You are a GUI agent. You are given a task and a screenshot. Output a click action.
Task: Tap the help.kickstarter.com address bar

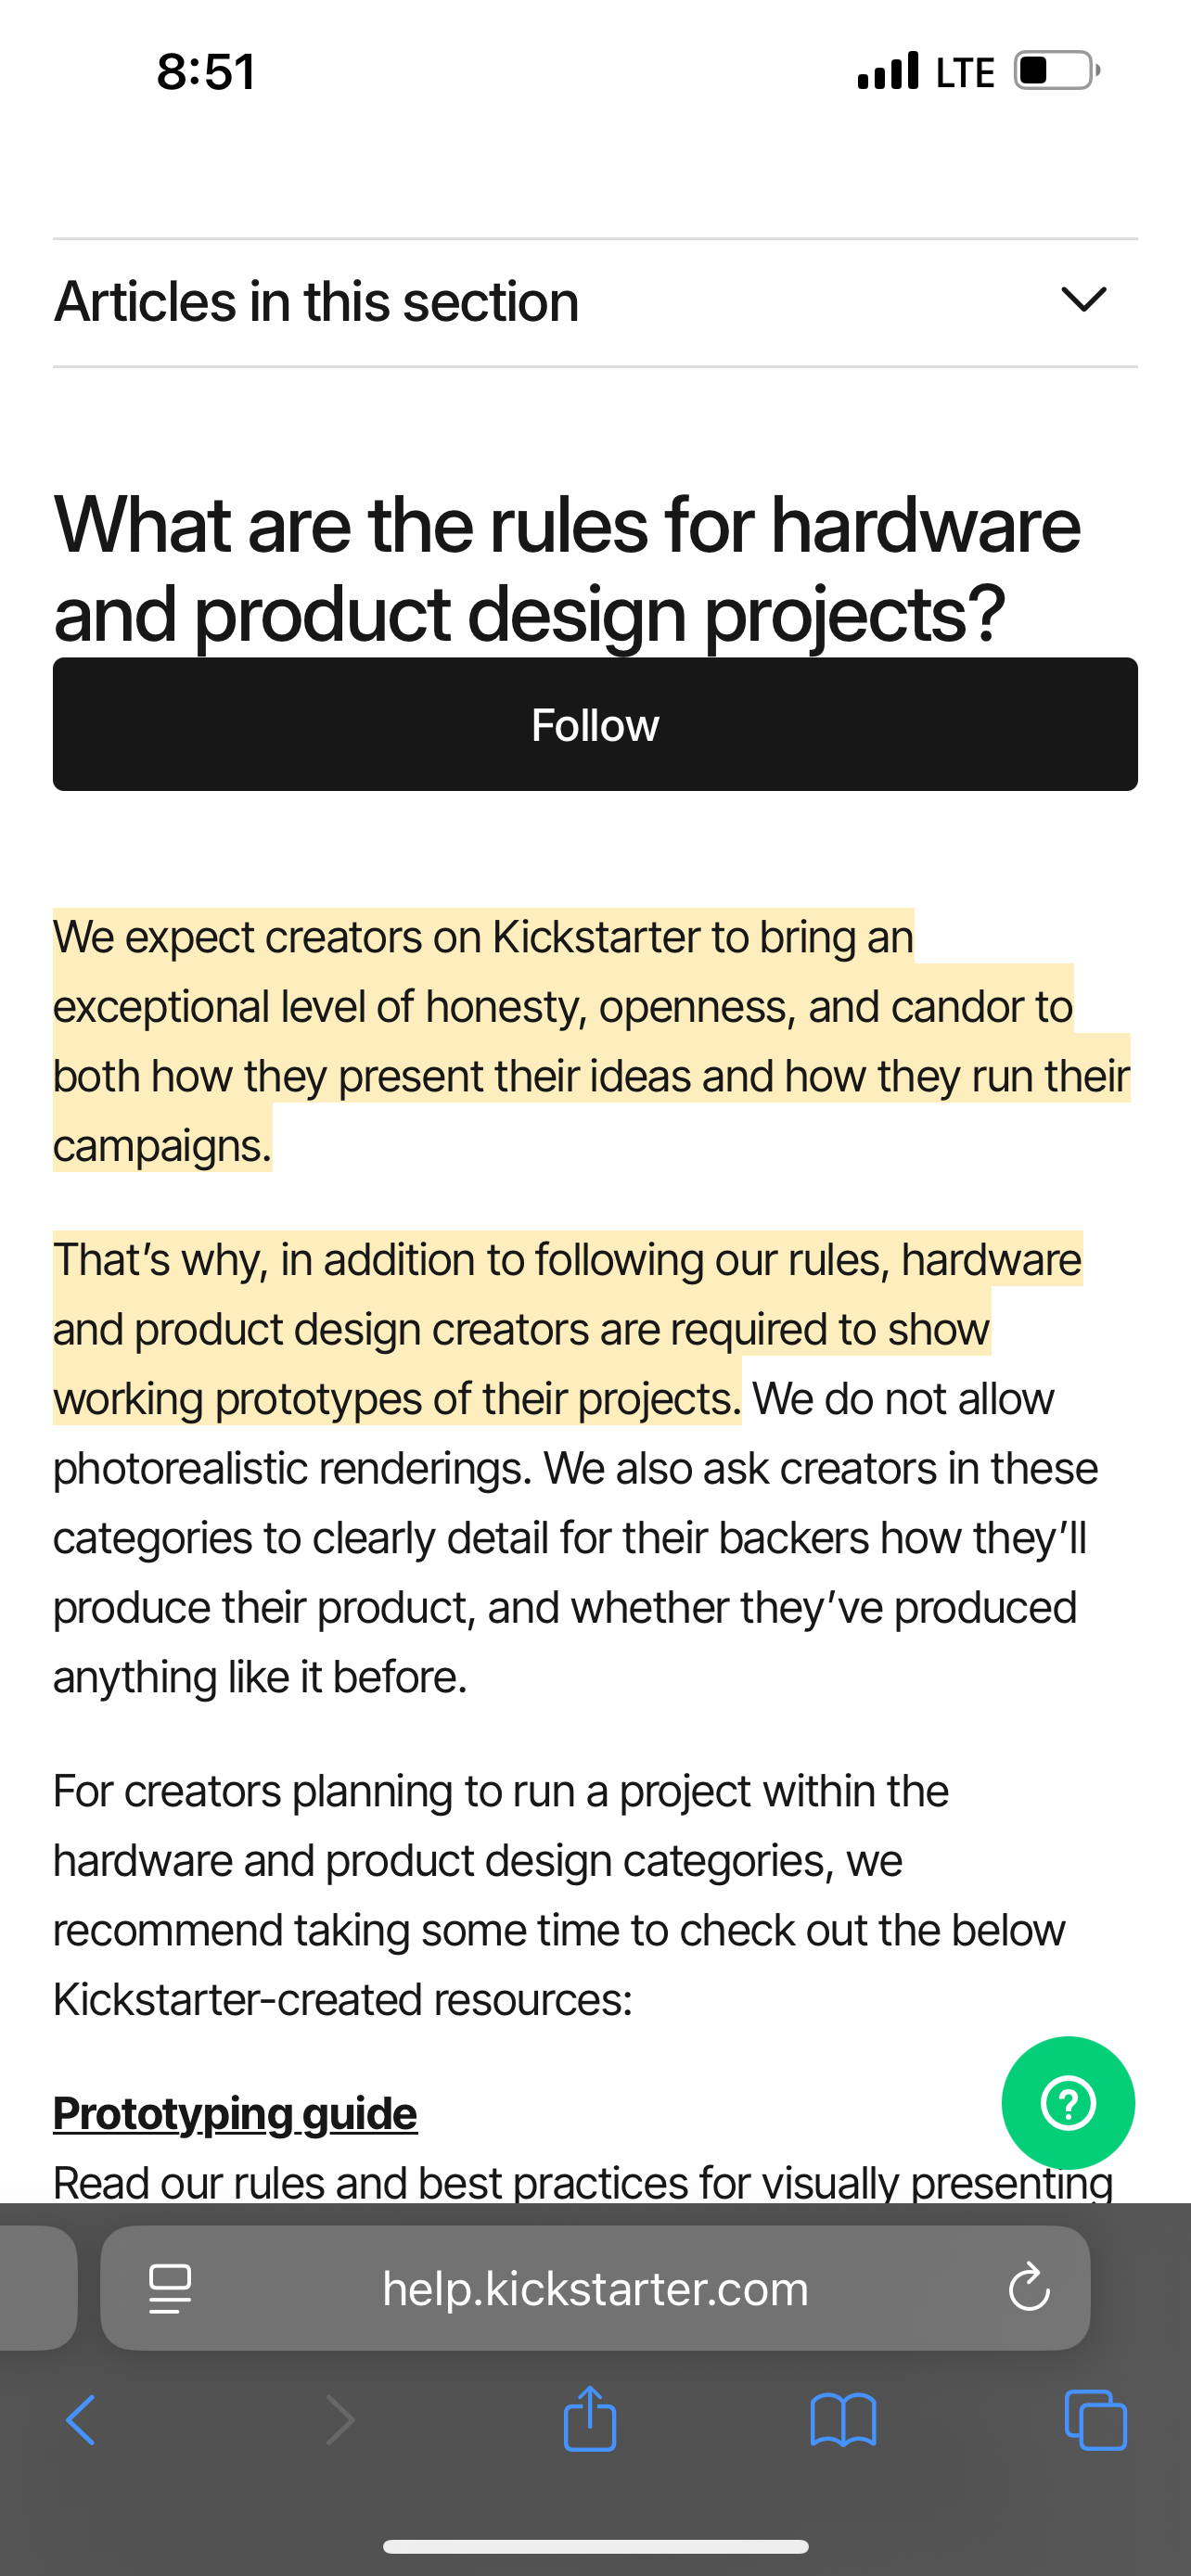(595, 2288)
